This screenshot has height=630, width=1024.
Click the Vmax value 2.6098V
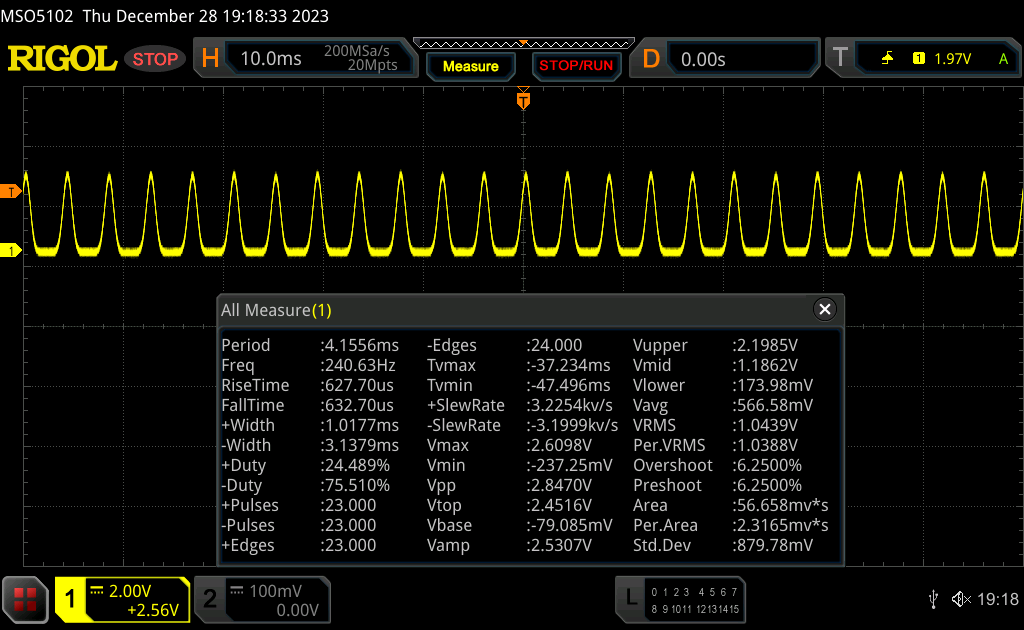pyautogui.click(x=559, y=445)
